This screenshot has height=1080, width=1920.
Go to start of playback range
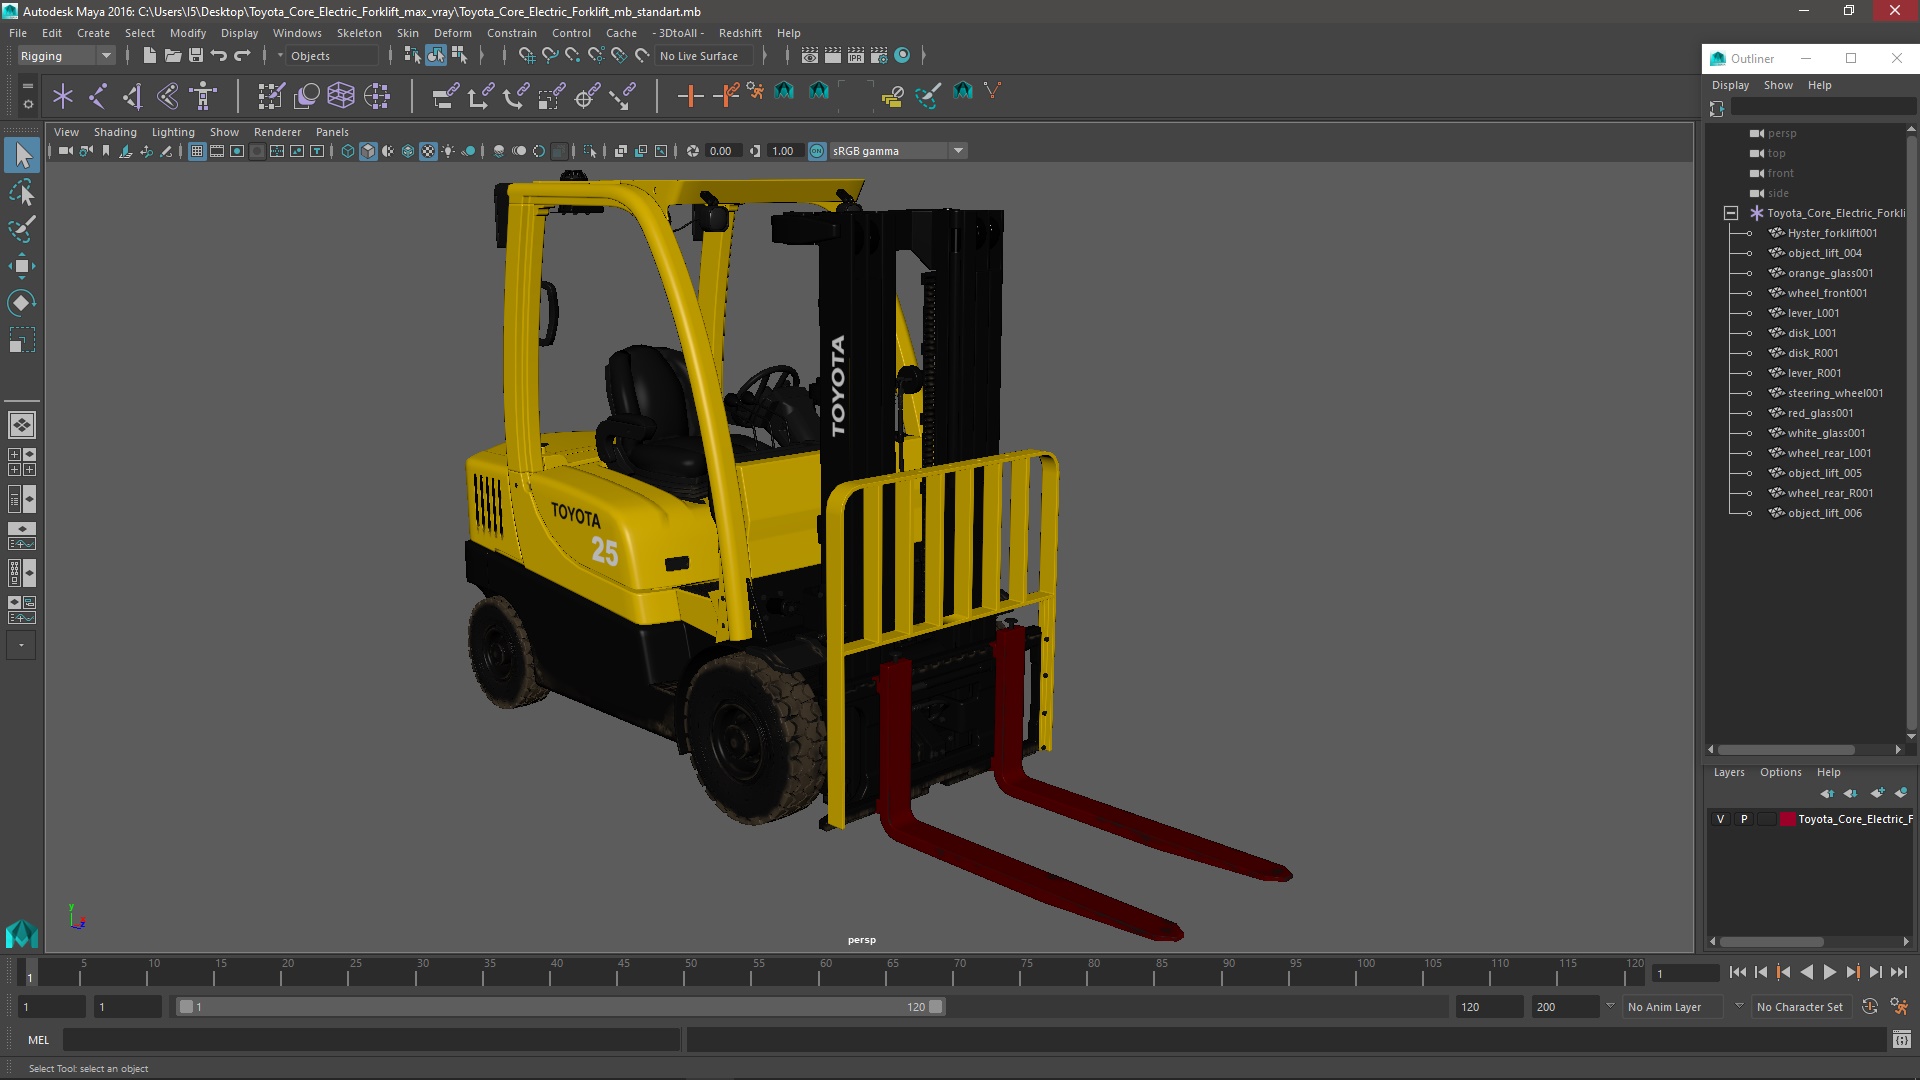pos(1738,972)
